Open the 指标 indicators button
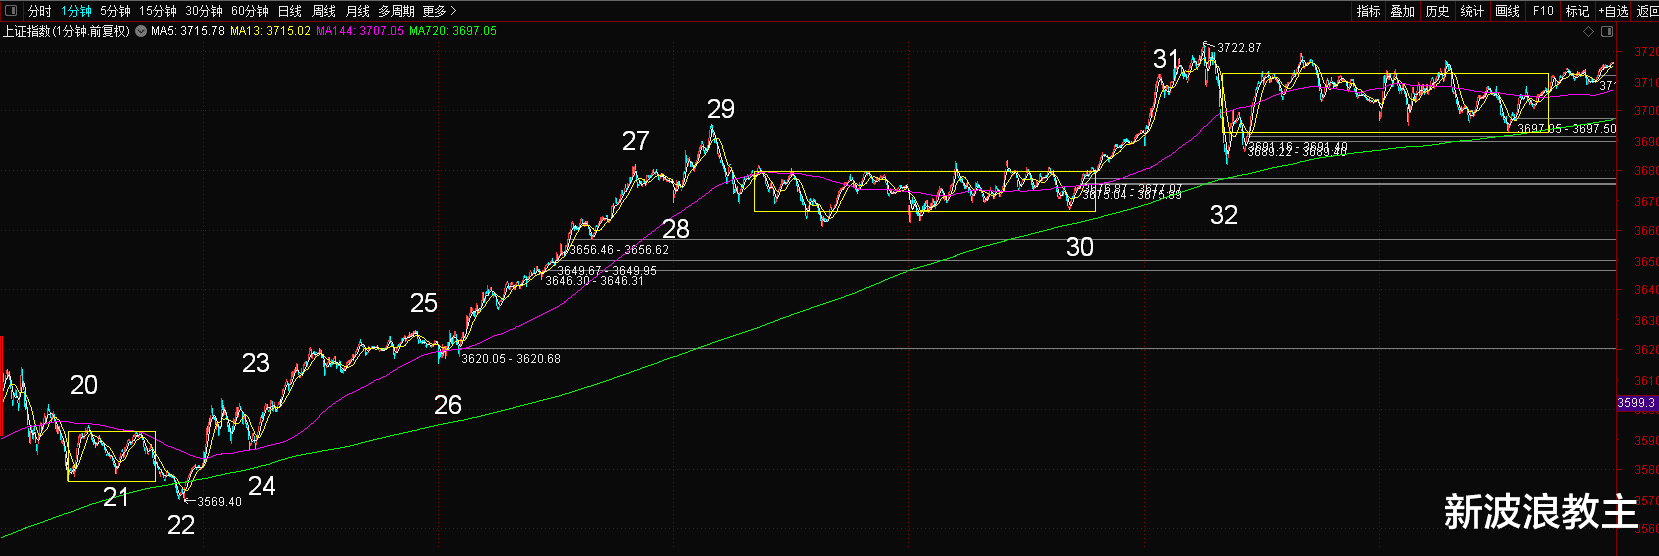The height and width of the screenshot is (556, 1659). pos(1368,11)
